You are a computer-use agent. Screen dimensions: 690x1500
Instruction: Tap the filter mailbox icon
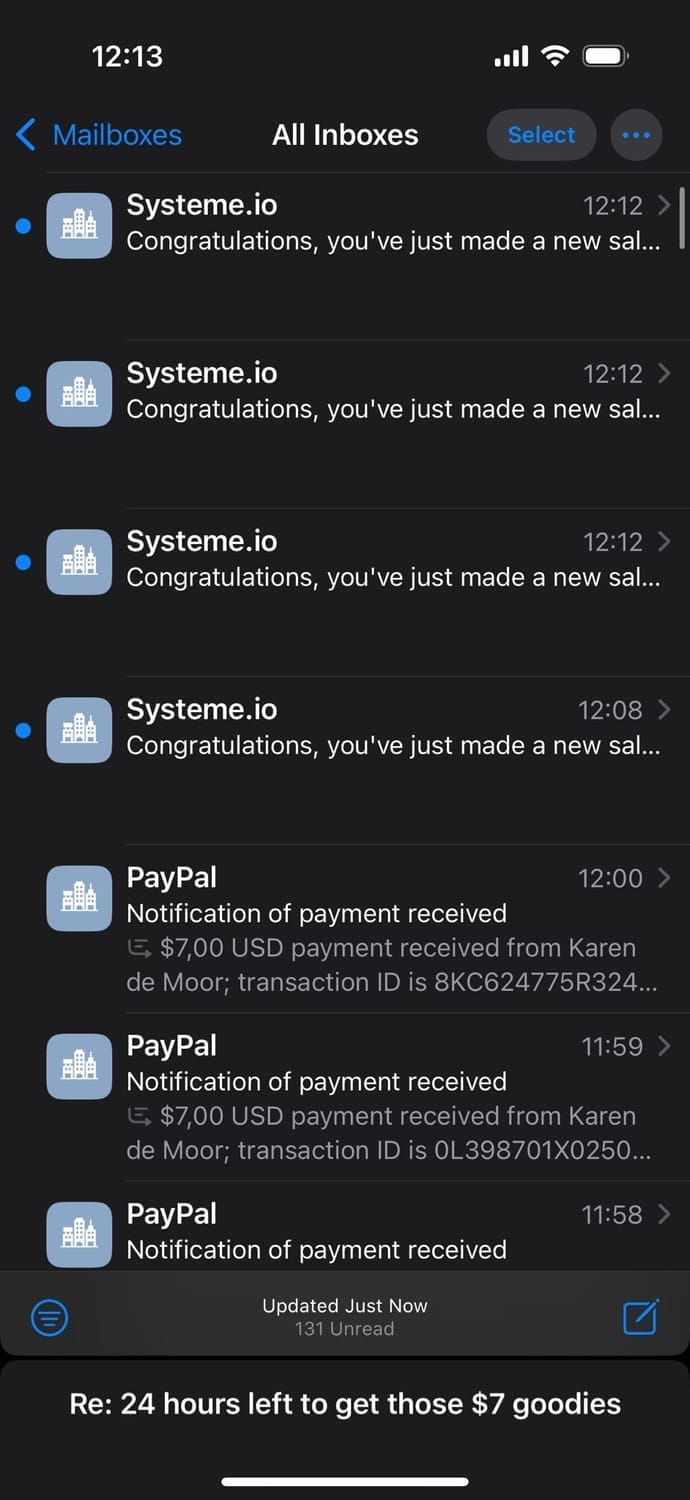50,1317
